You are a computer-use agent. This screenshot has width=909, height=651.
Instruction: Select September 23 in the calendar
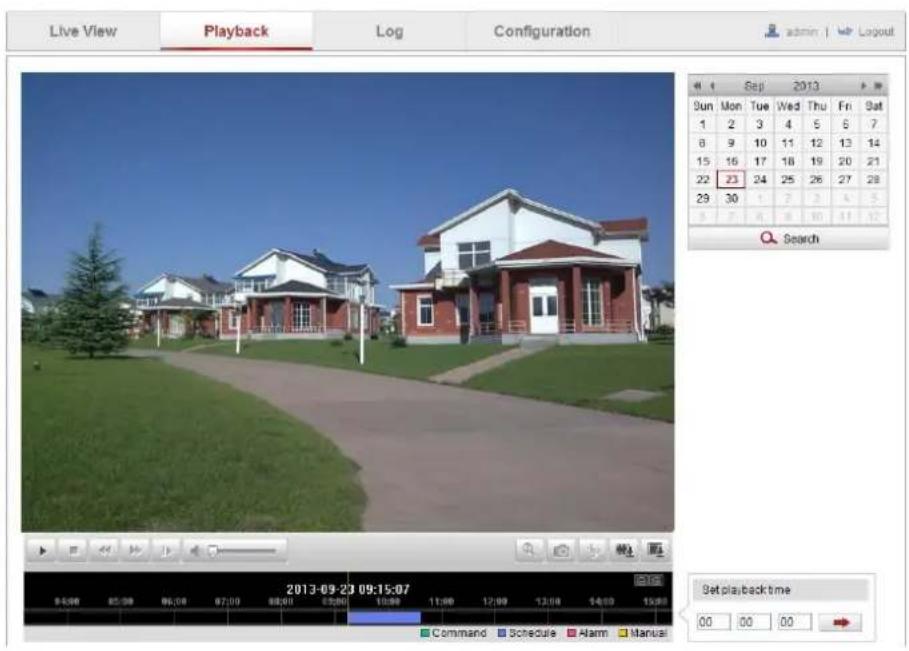732,180
